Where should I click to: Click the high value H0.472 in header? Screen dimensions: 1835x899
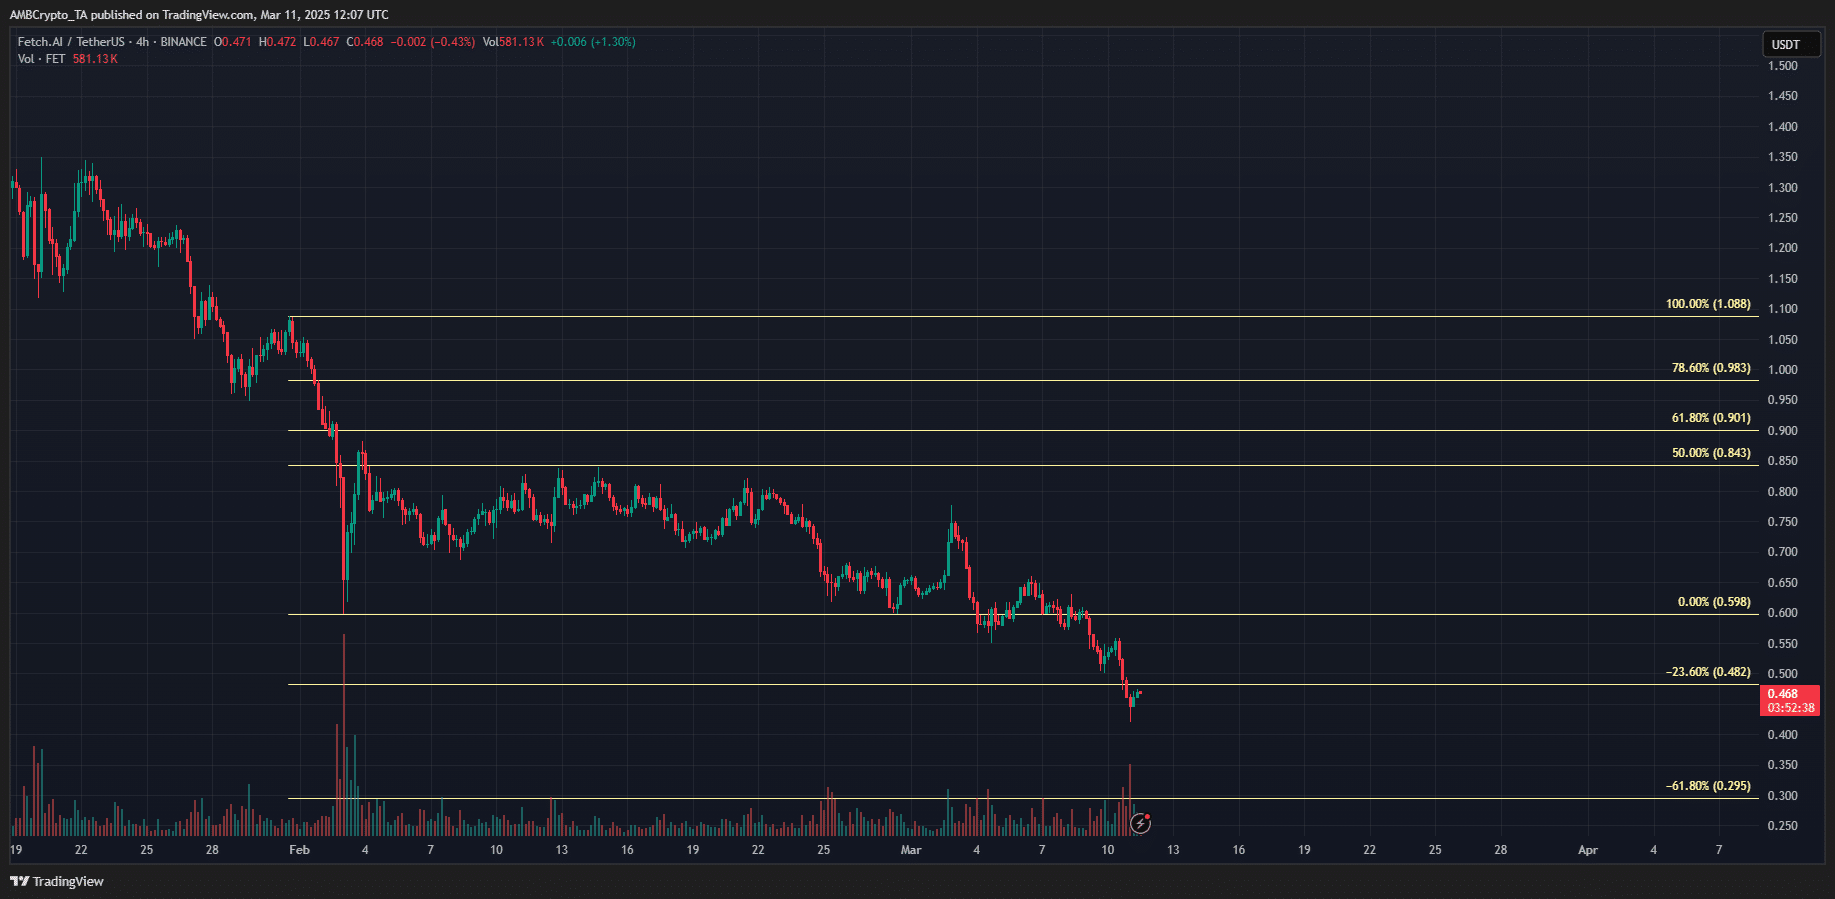(277, 42)
